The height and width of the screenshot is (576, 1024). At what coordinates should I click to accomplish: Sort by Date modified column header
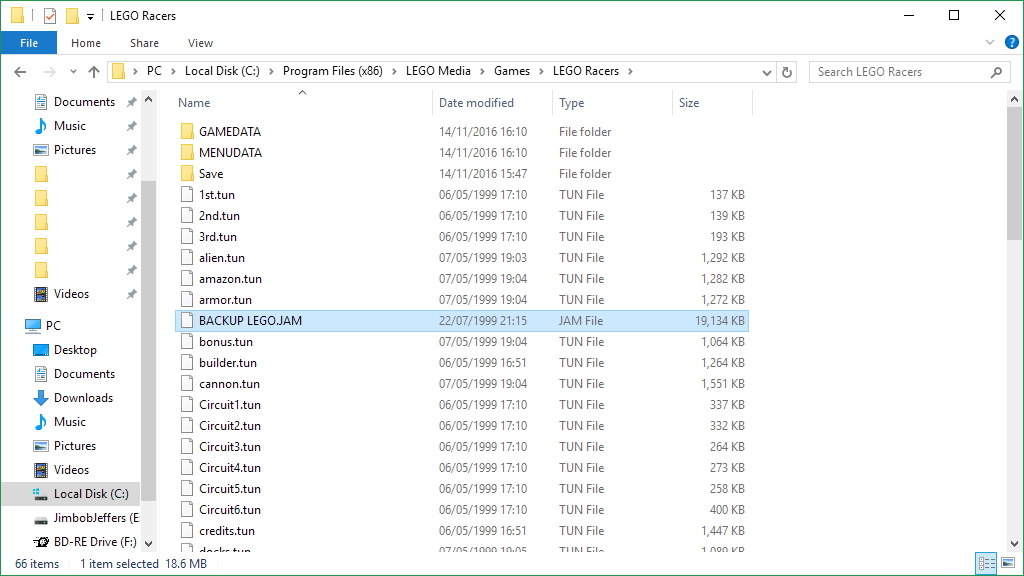point(492,103)
